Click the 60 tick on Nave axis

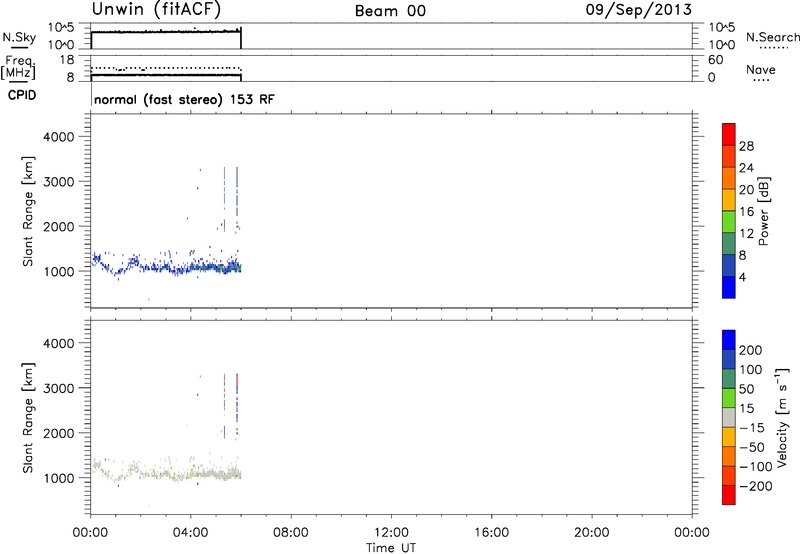[x=715, y=60]
